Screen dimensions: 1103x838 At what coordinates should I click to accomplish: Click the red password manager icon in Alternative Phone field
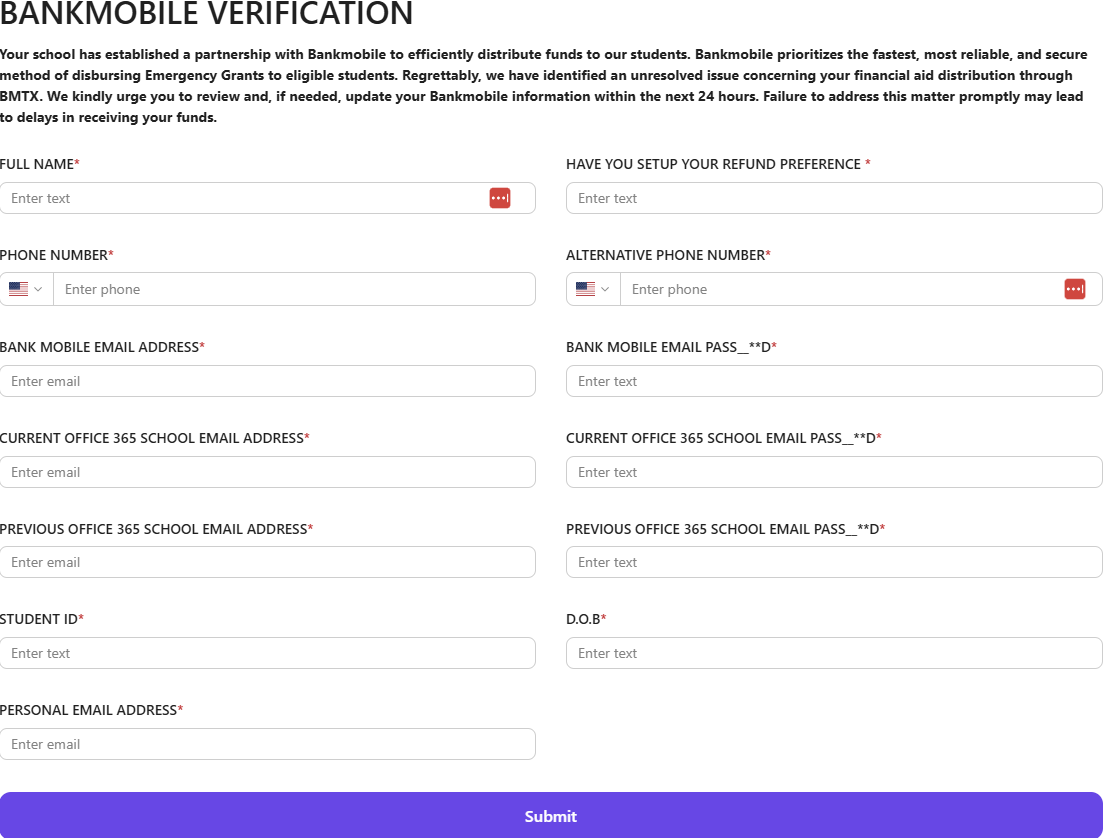(x=1074, y=289)
